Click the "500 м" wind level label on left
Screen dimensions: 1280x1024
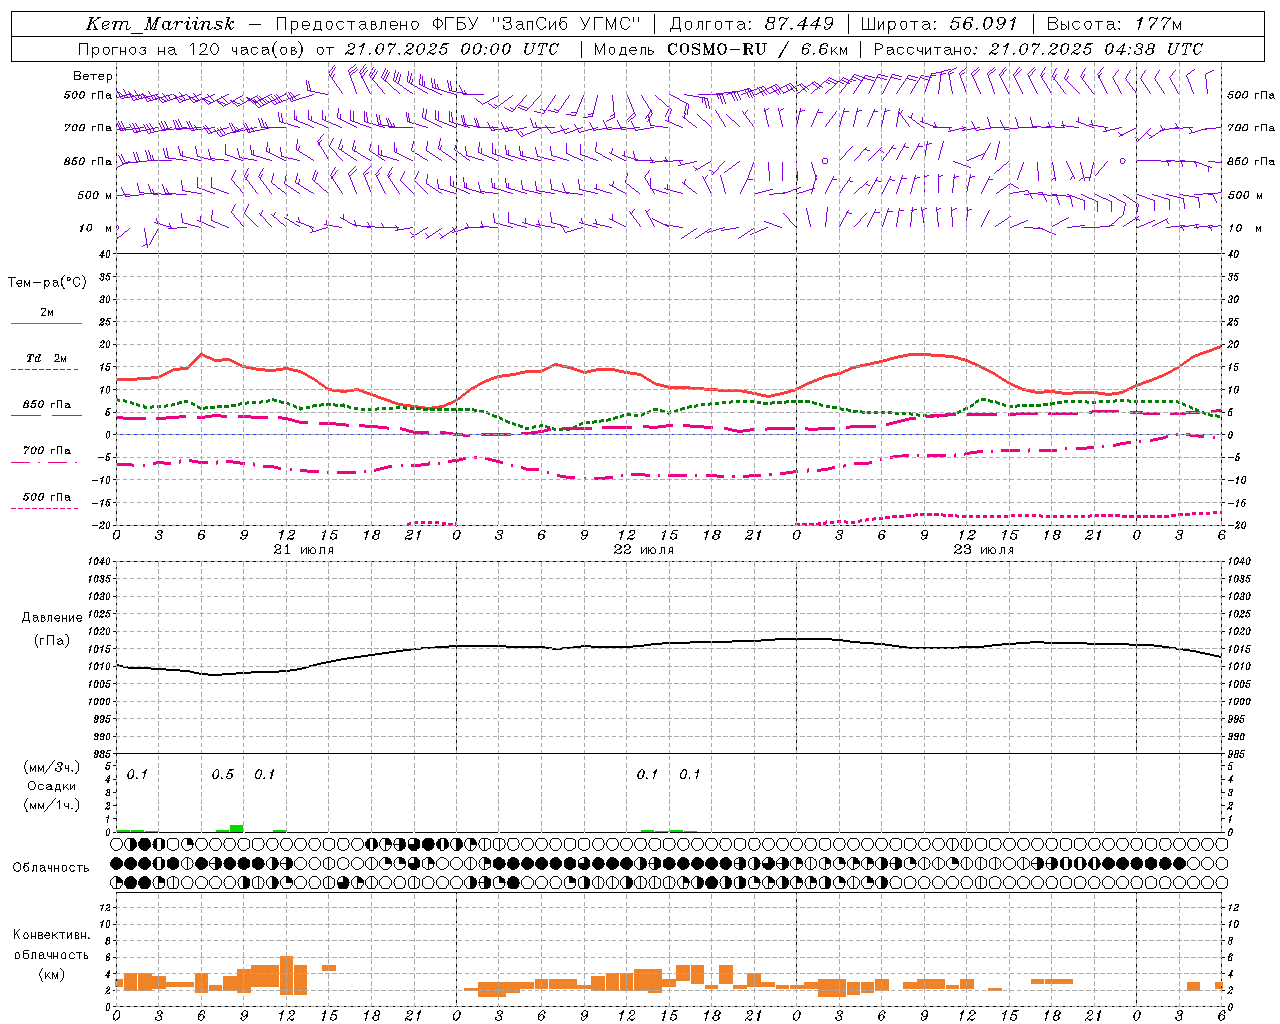point(95,195)
